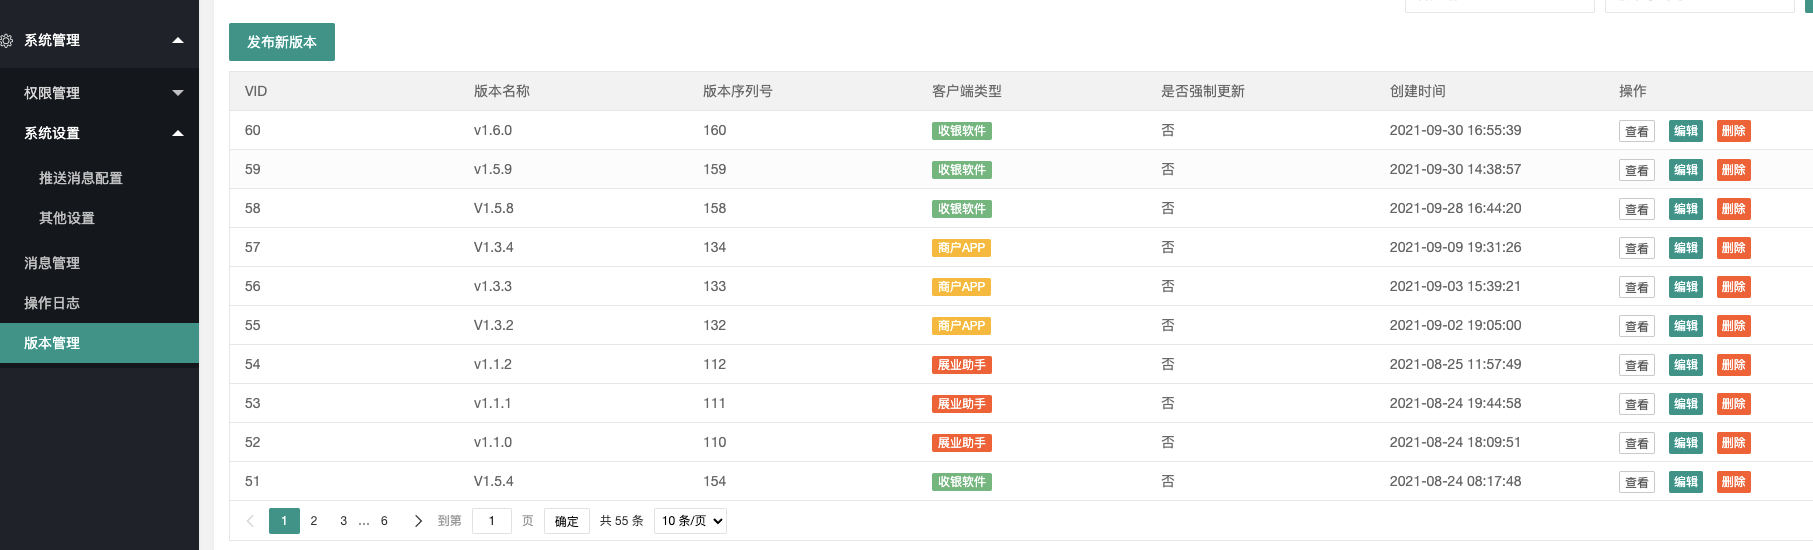The image size is (1813, 550).
Task: Click the 确定 page jump button
Action: point(567,521)
